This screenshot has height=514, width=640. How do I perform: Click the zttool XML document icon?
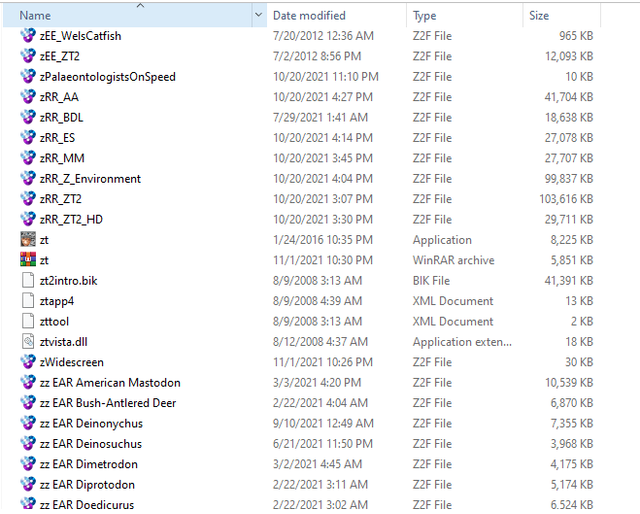[x=28, y=321]
